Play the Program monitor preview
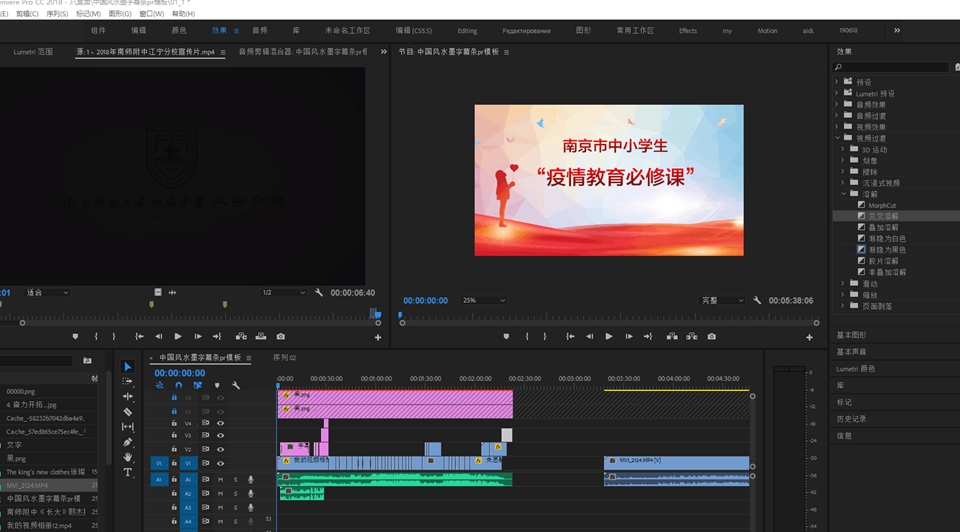This screenshot has height=532, width=960. click(x=609, y=337)
